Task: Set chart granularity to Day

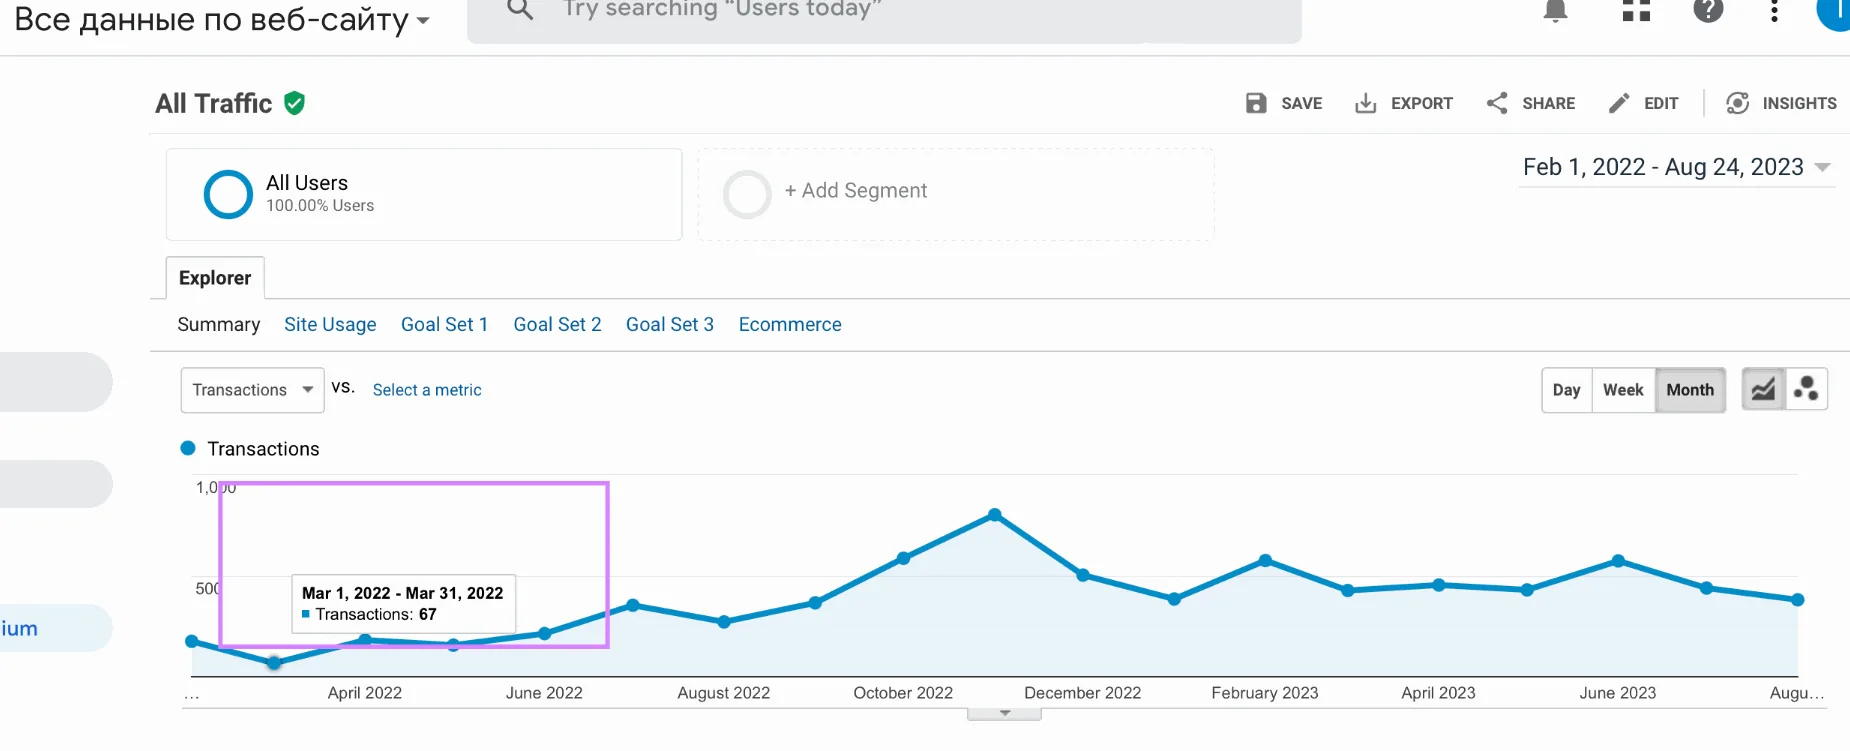Action: (x=1566, y=390)
